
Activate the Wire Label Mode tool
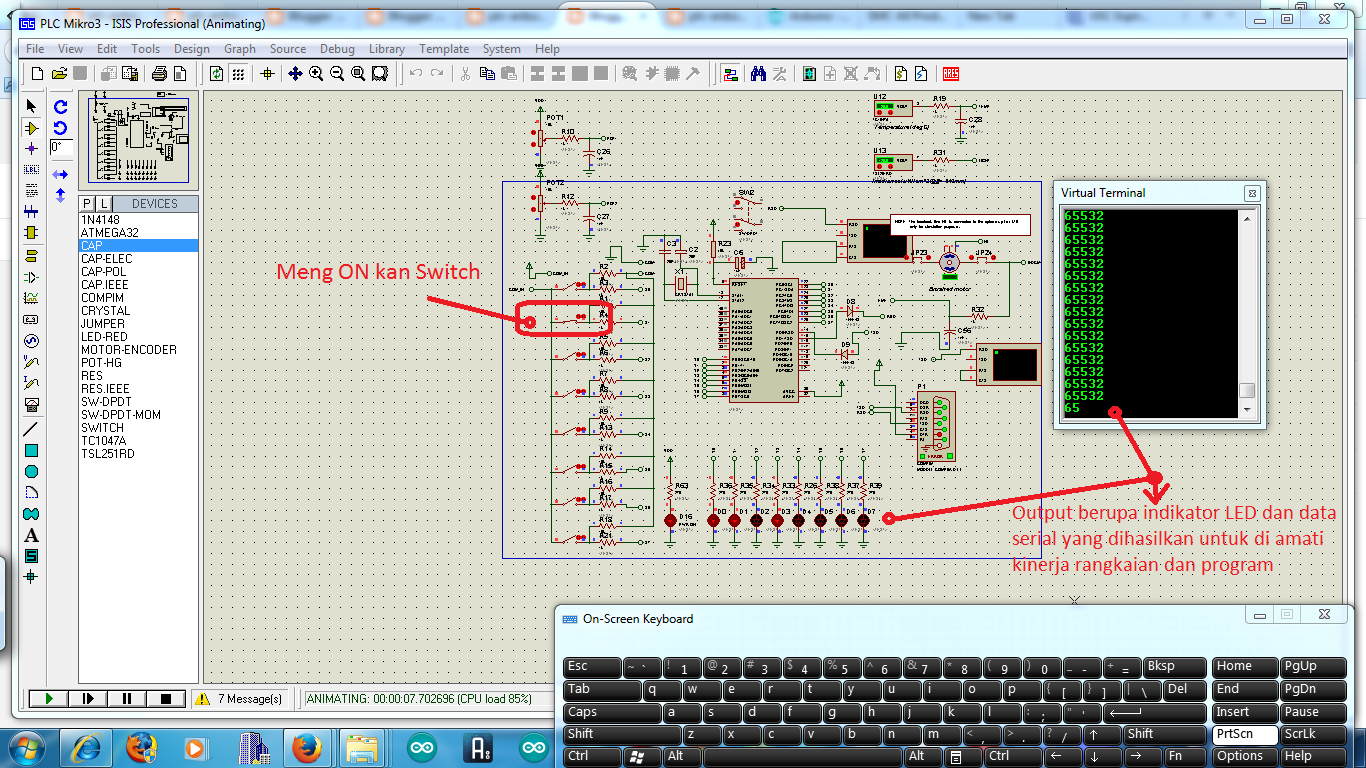[31, 169]
